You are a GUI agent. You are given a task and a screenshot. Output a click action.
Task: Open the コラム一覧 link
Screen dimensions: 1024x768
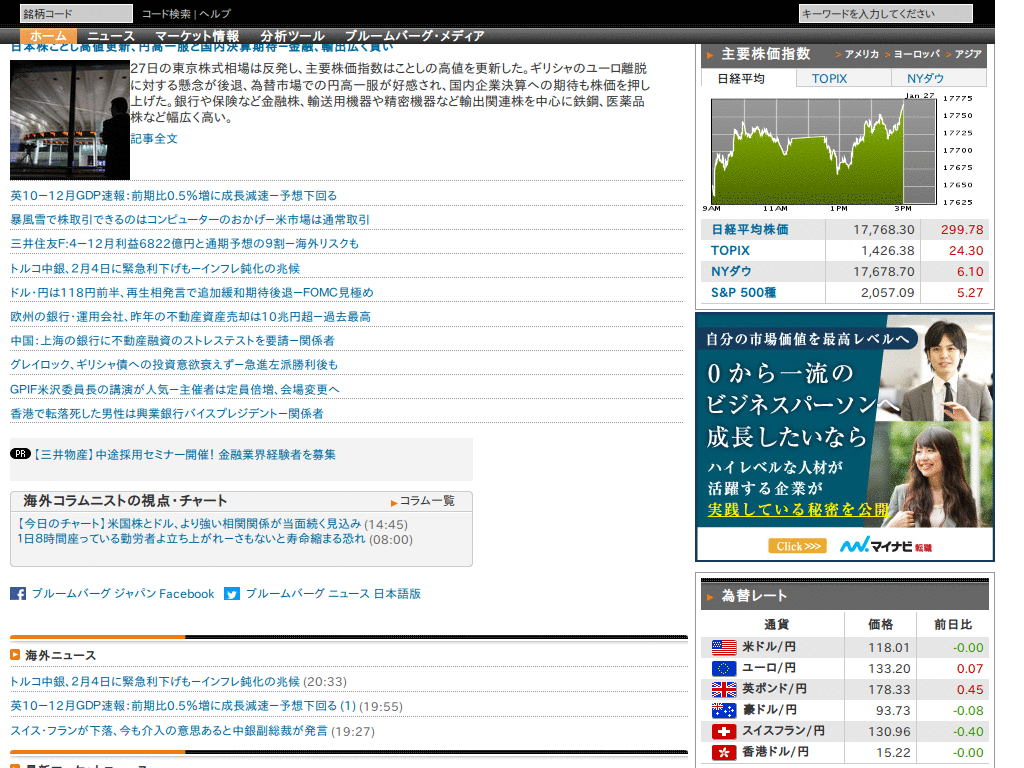click(427, 501)
